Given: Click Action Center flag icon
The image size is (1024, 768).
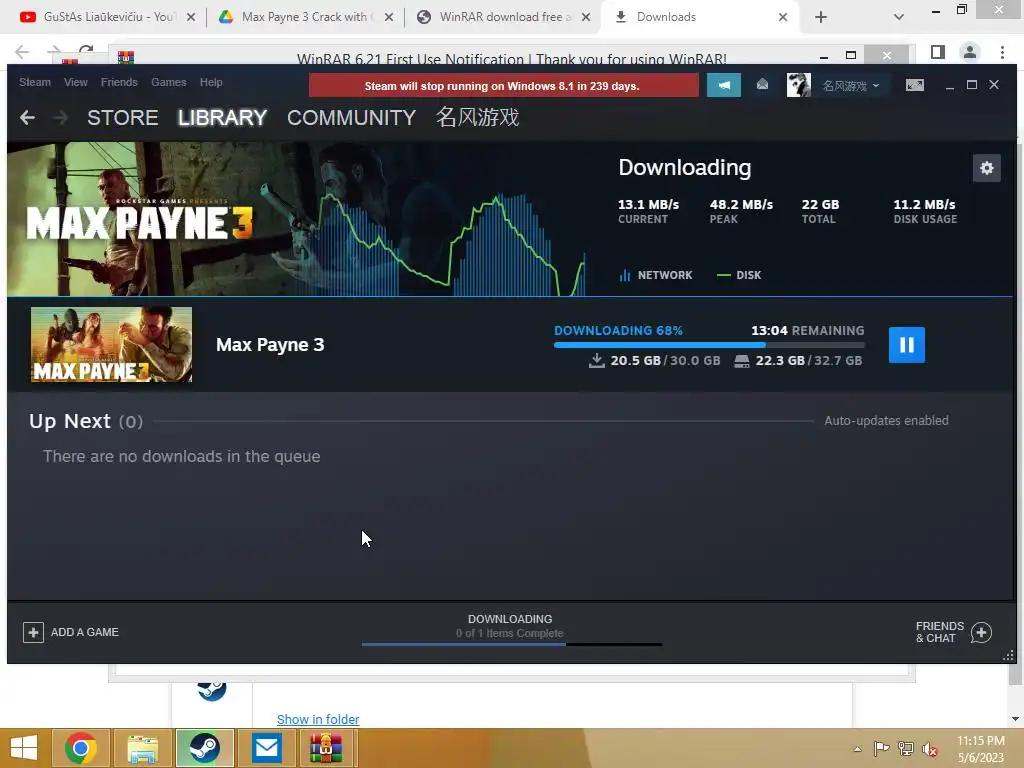Looking at the screenshot, I should coord(881,749).
